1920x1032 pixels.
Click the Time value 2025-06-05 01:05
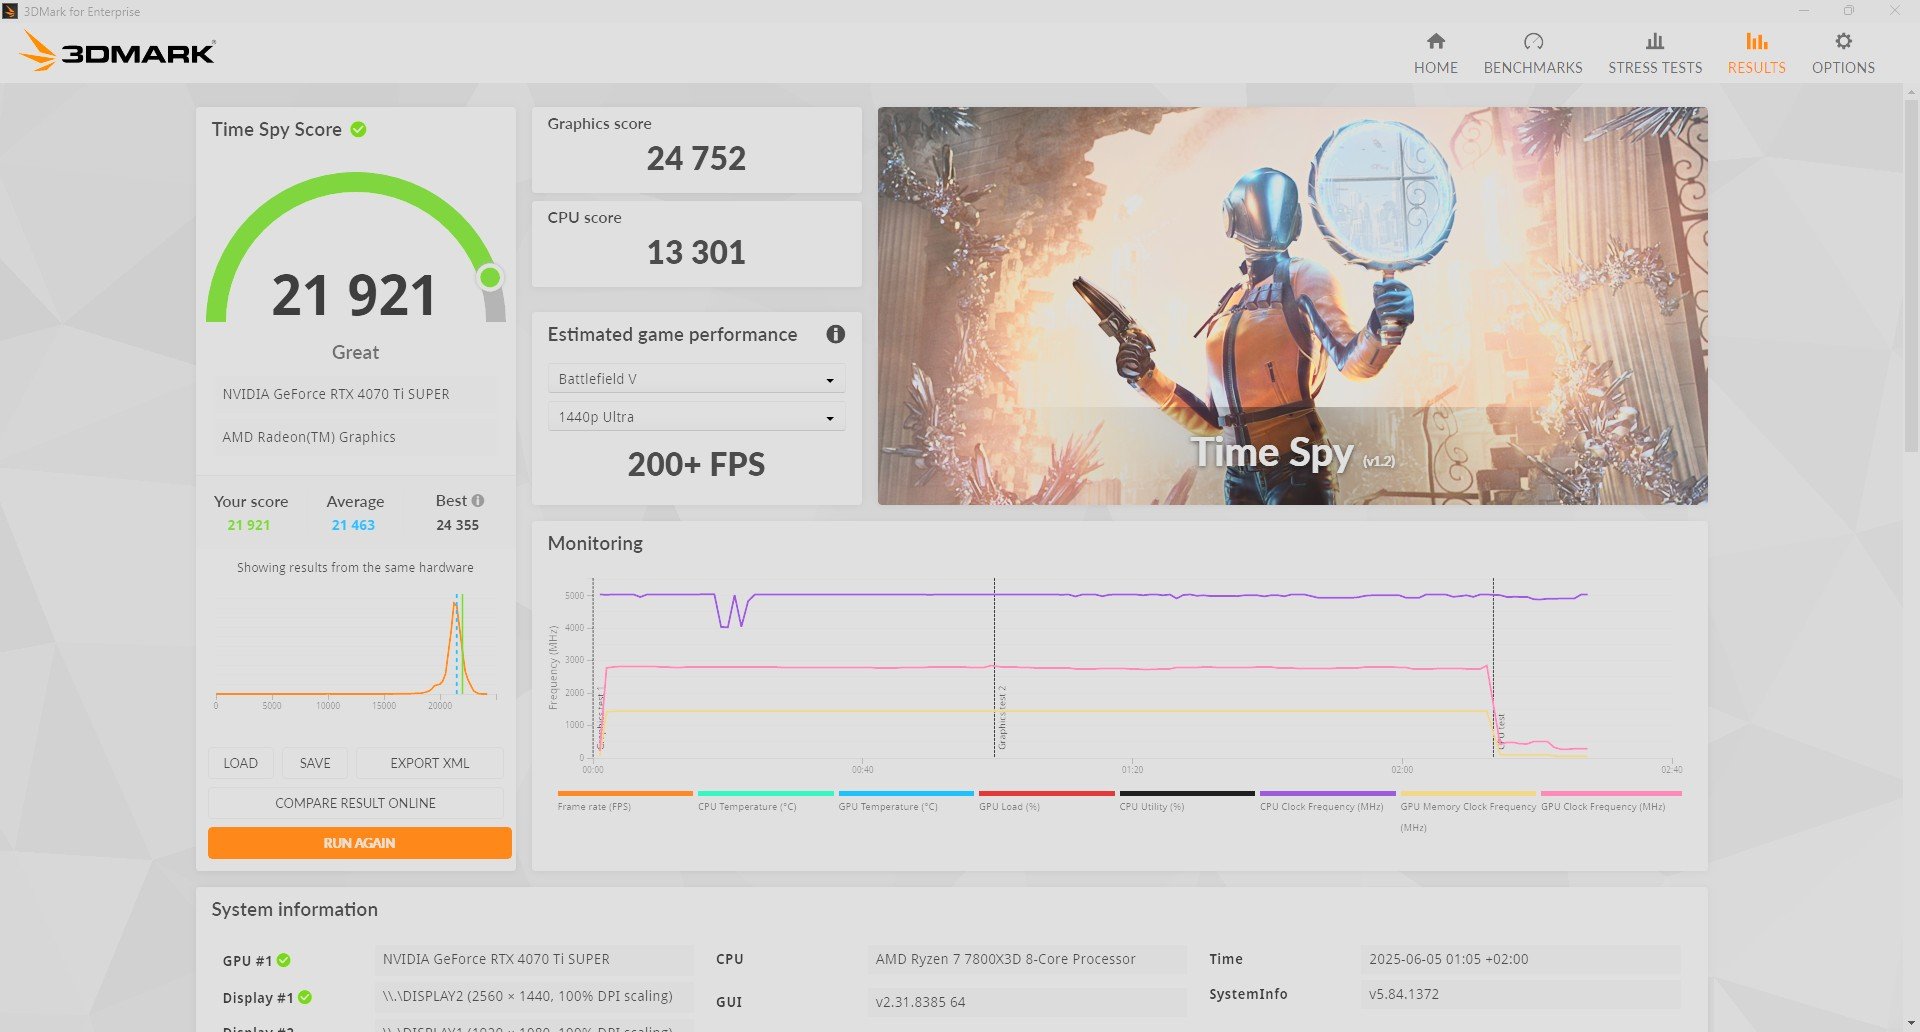click(x=1520, y=959)
